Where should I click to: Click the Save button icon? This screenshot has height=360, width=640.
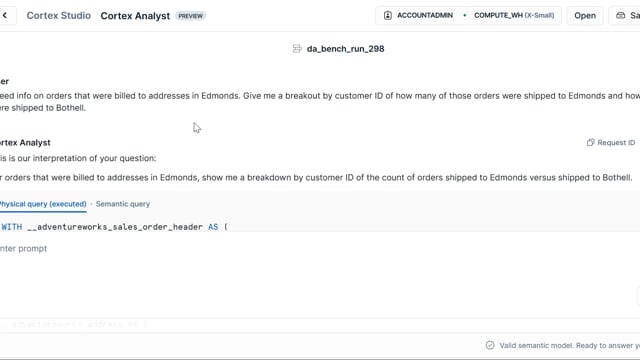point(620,16)
